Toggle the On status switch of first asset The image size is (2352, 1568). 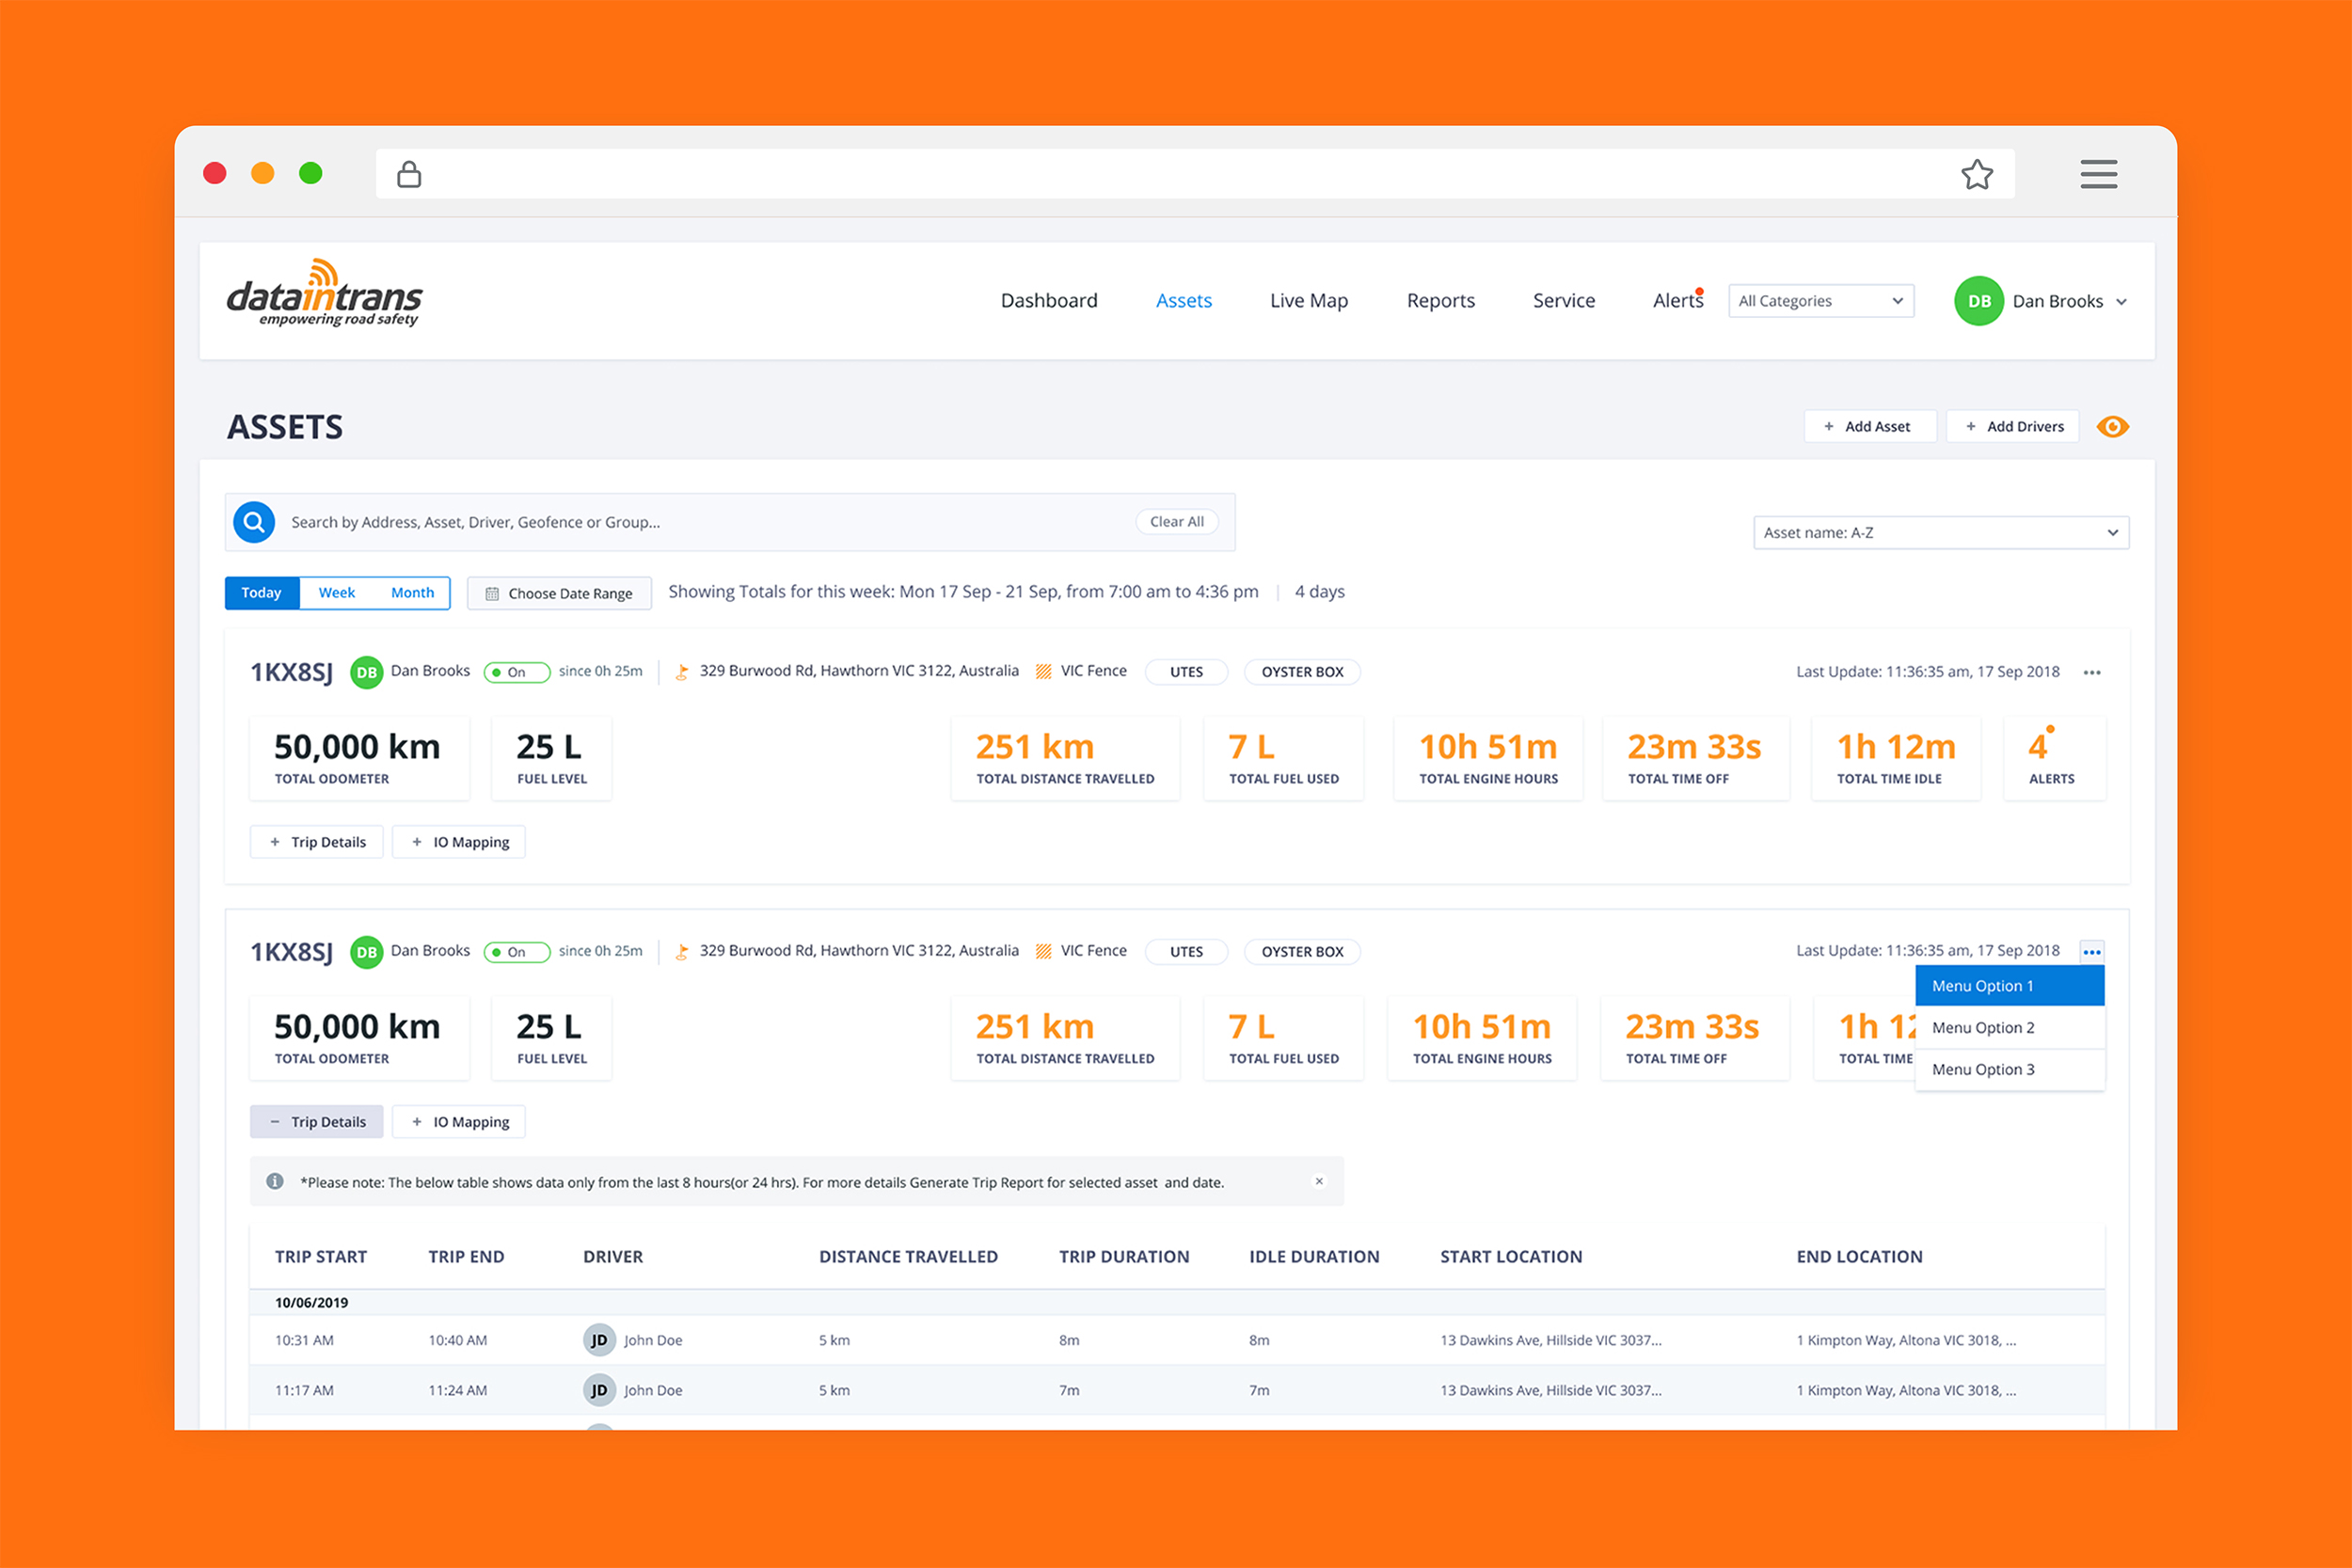click(x=516, y=672)
